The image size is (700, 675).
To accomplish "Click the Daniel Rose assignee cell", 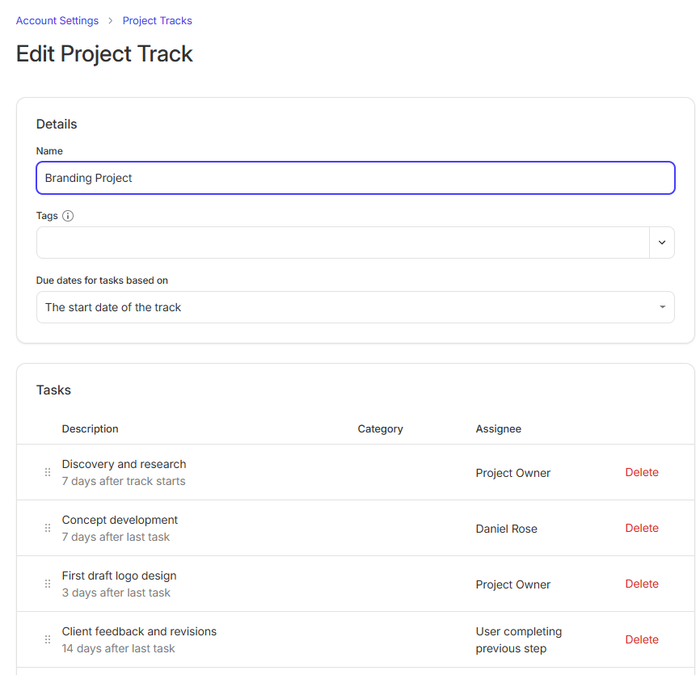I will coord(506,528).
